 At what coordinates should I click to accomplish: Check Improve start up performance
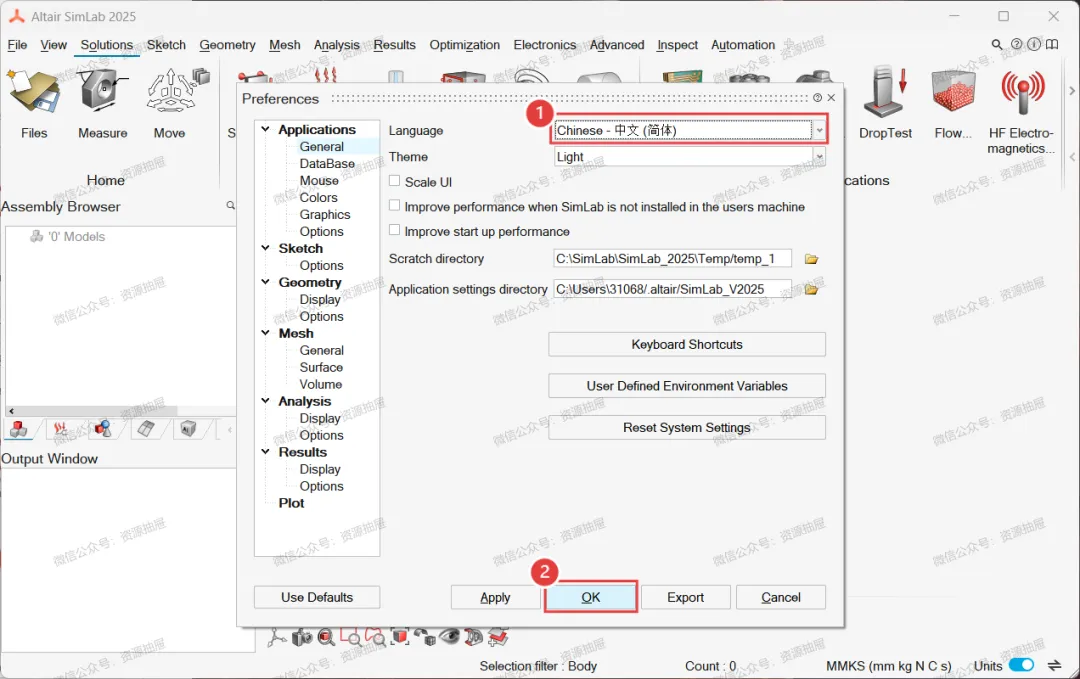tap(395, 230)
